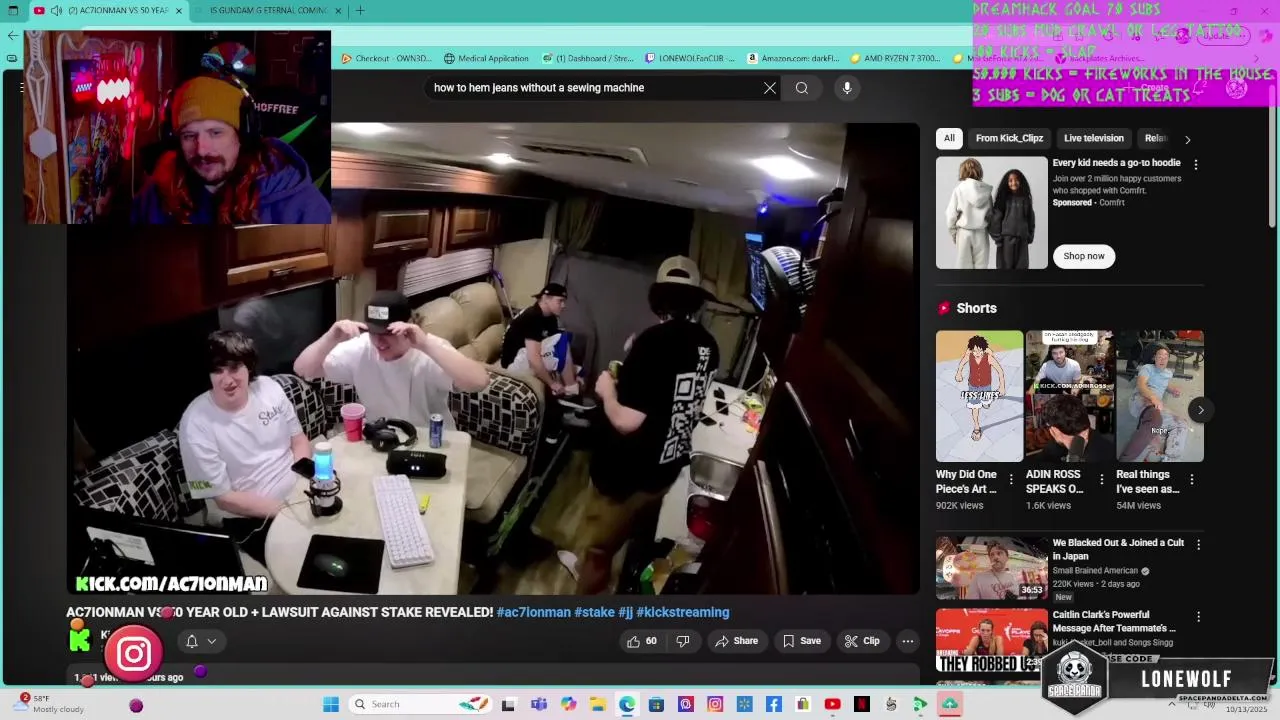Open YouTube app in taskbar

coord(832,704)
